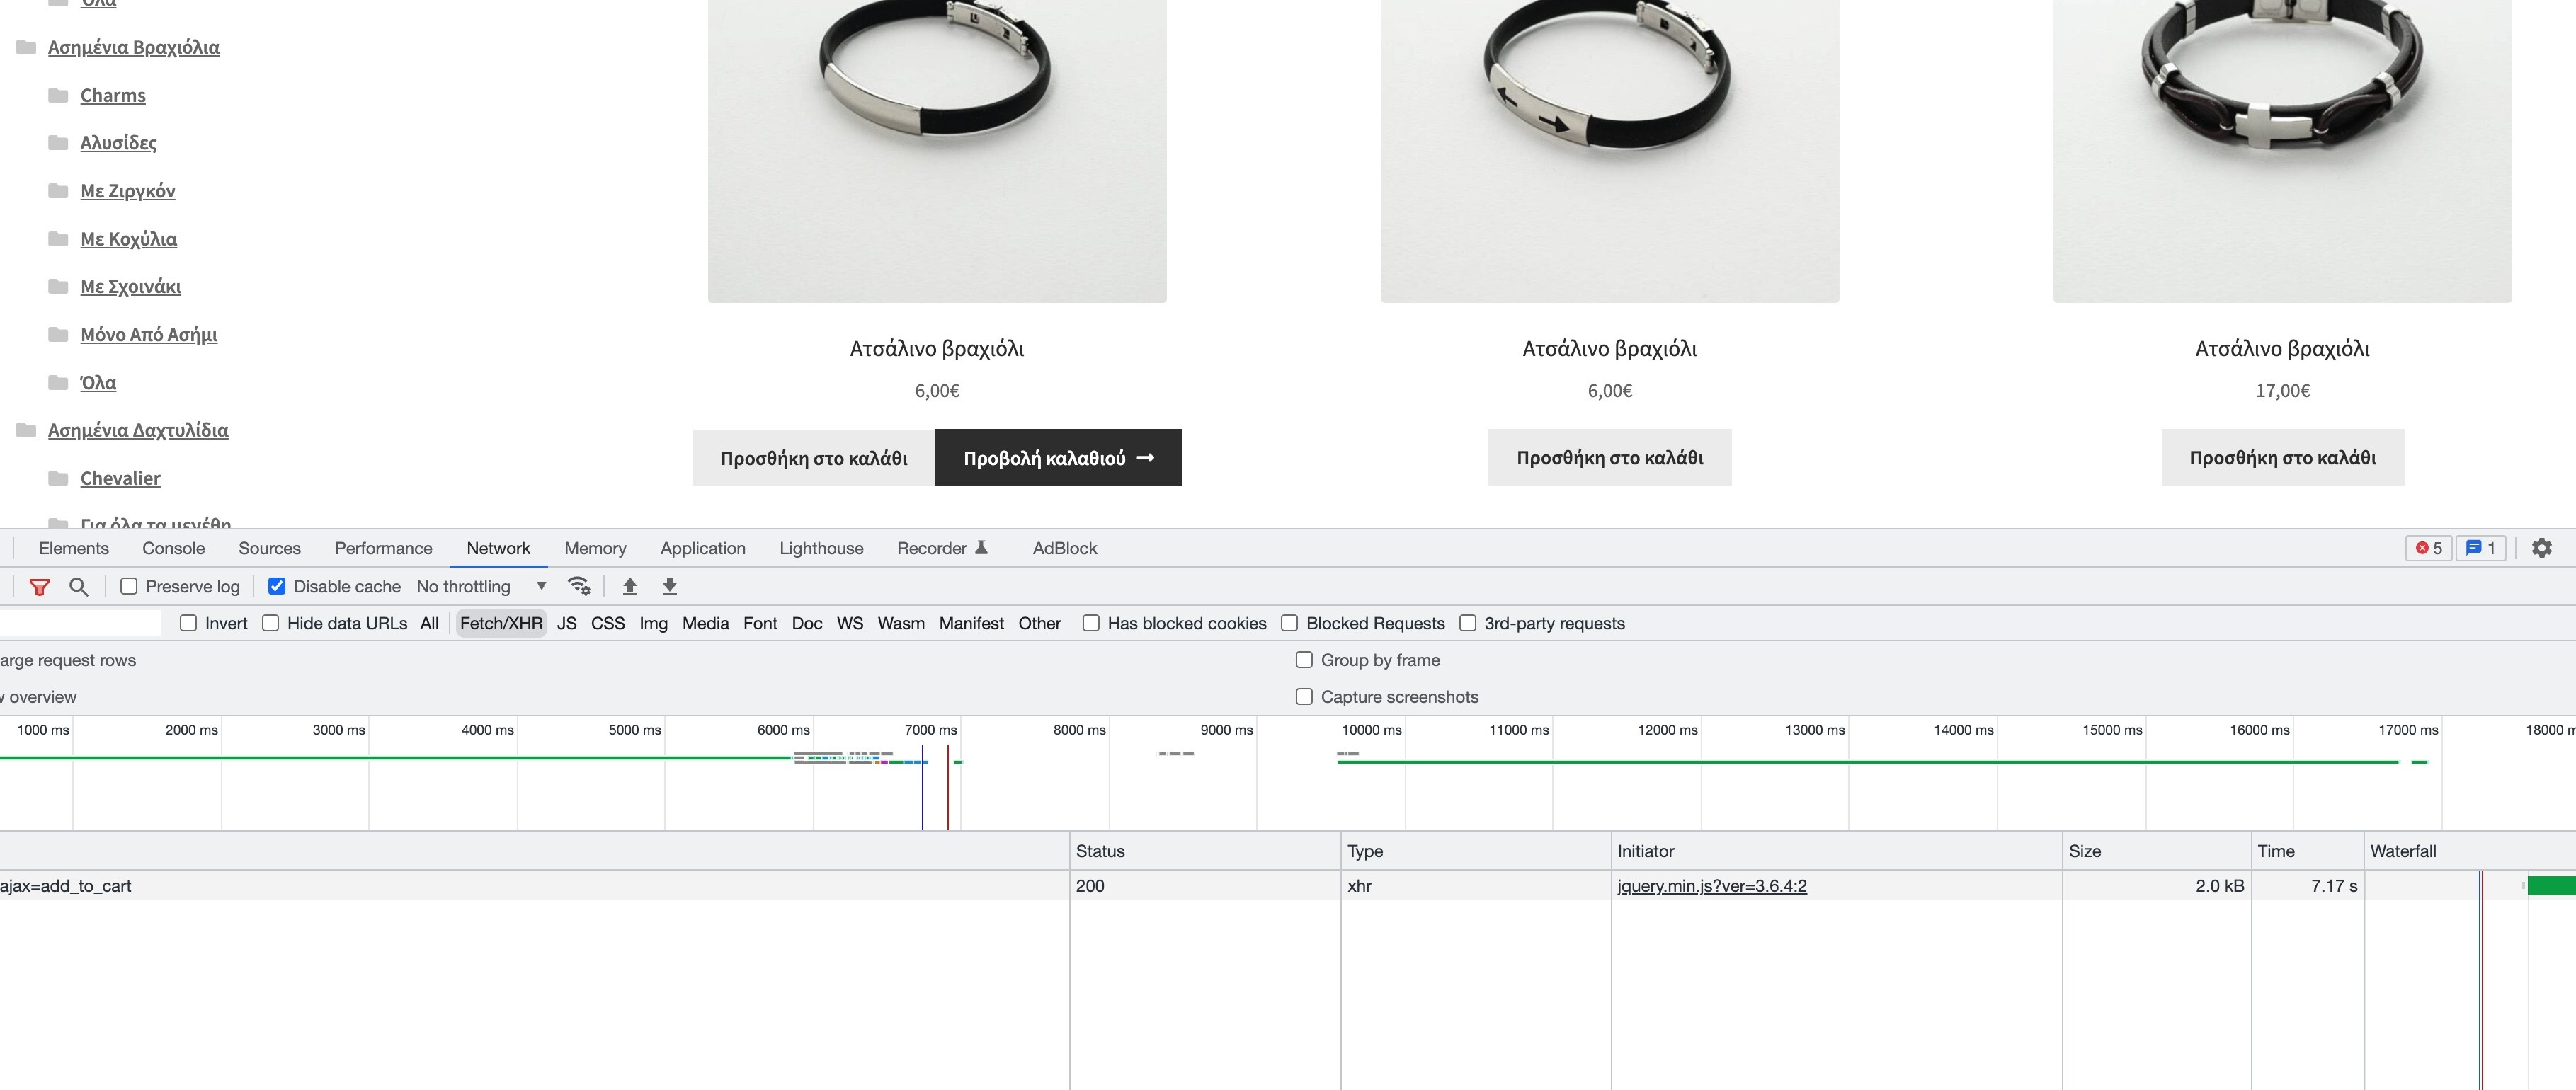Enable the Preserve log checkbox

tap(129, 587)
